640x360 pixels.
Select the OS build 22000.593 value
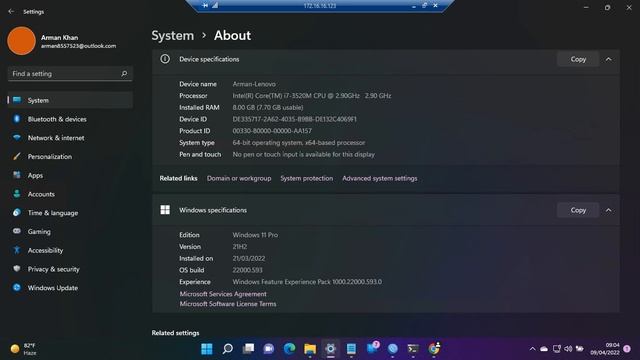tap(247, 270)
